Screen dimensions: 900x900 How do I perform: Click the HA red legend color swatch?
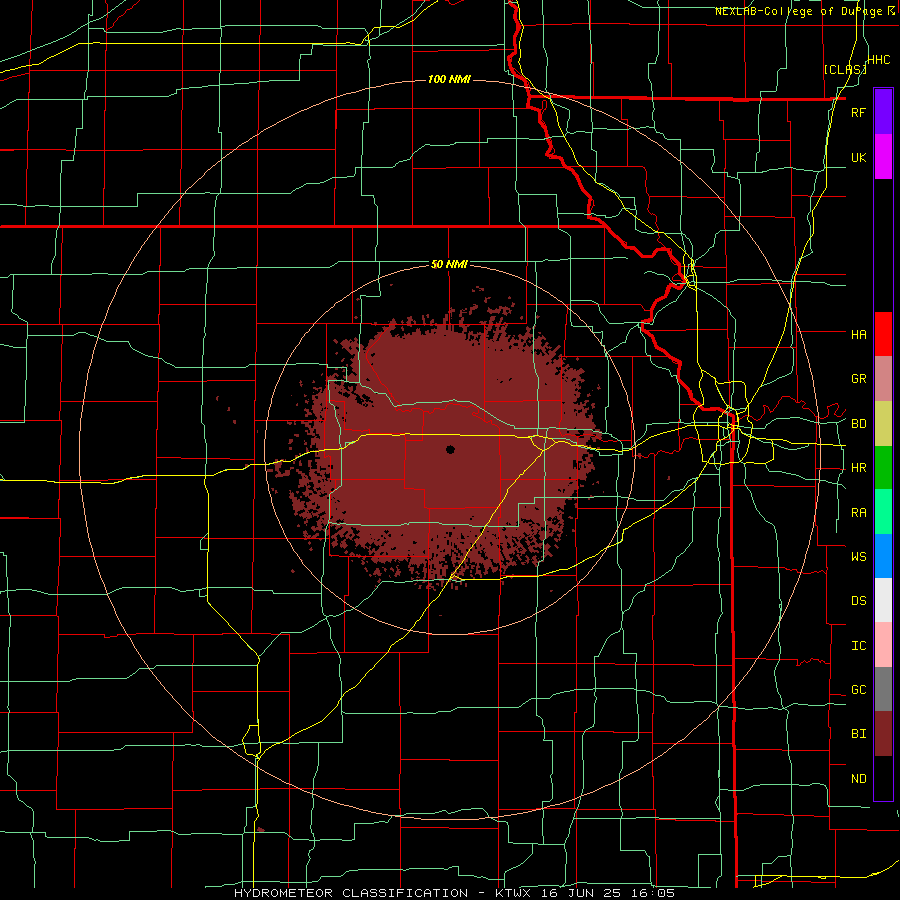(883, 334)
